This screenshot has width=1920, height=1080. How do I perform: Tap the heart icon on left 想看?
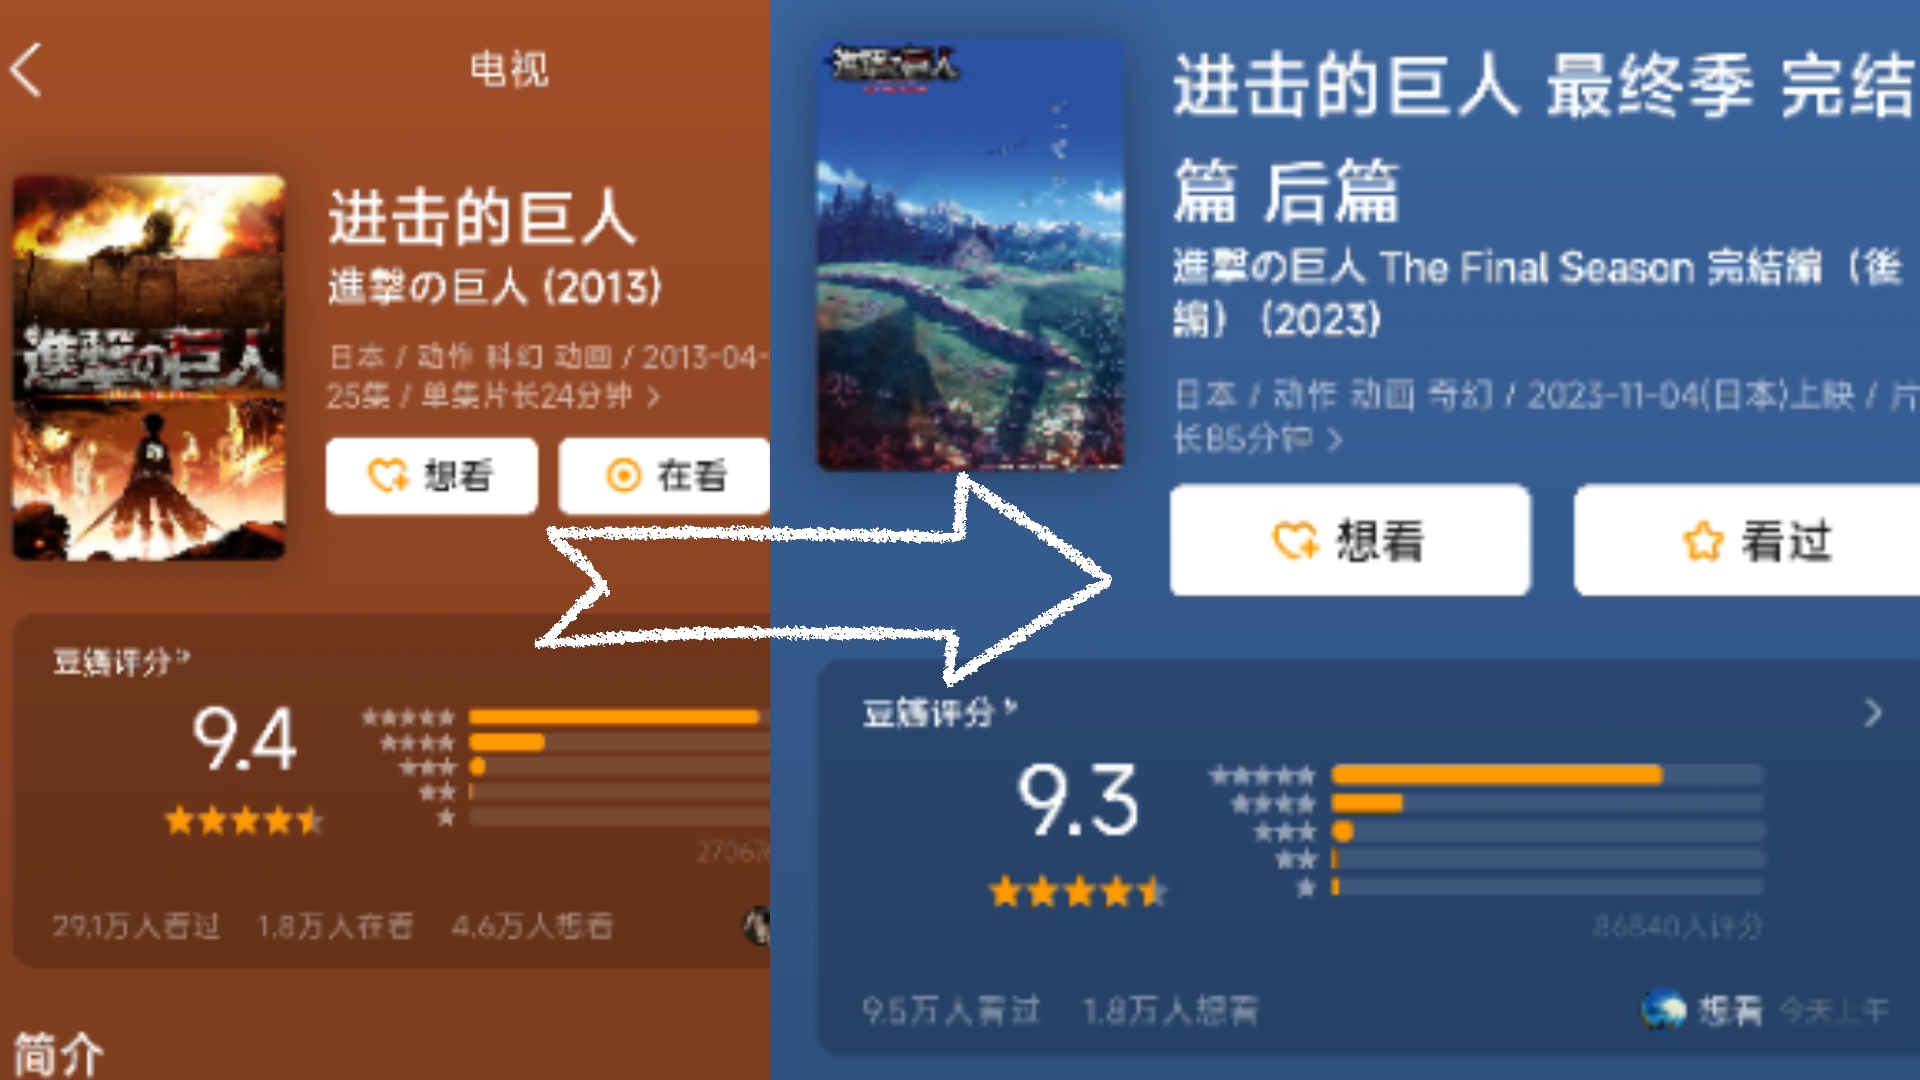388,476
